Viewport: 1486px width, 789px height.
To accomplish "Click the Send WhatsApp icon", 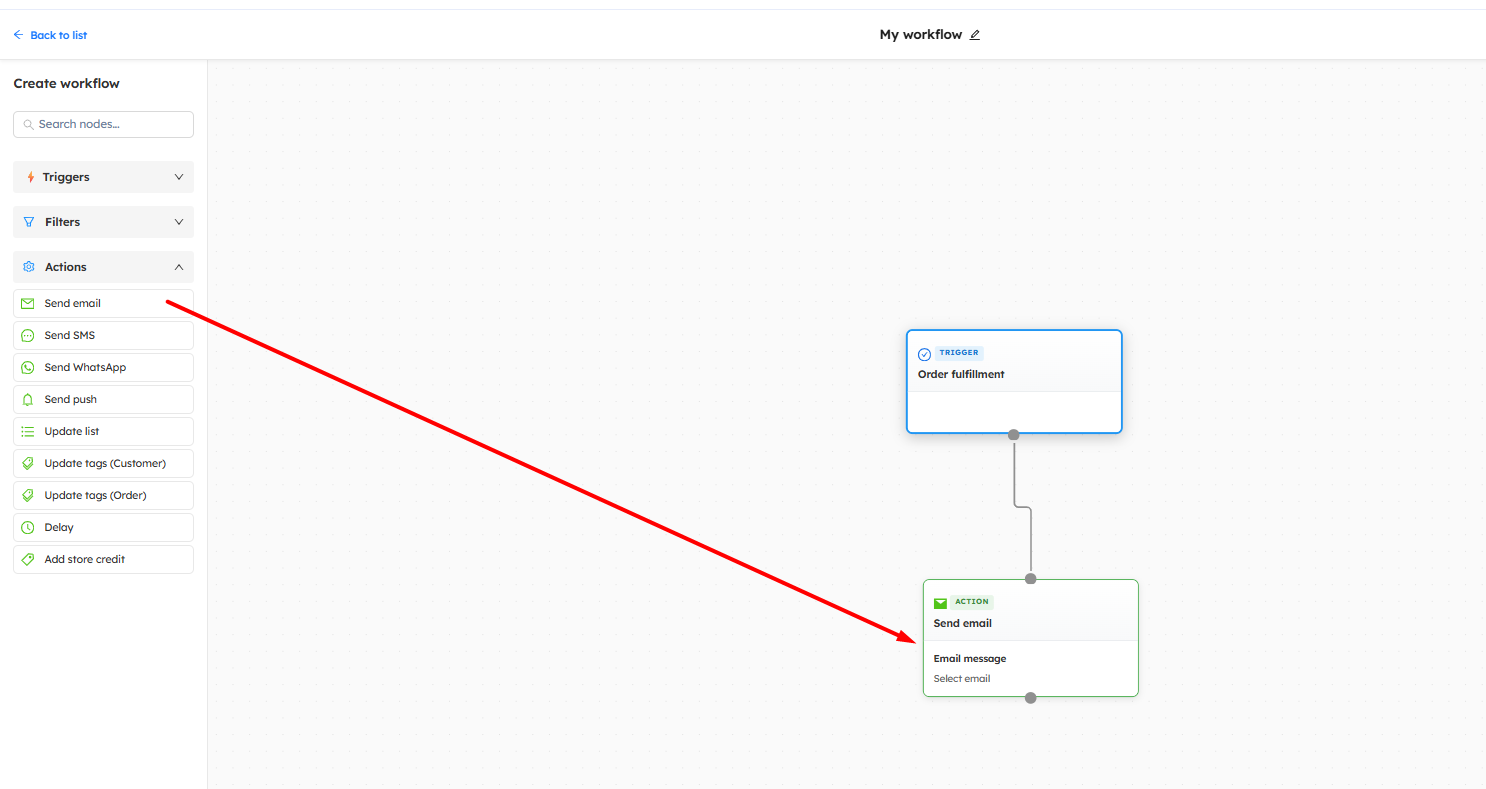I will pos(28,368).
